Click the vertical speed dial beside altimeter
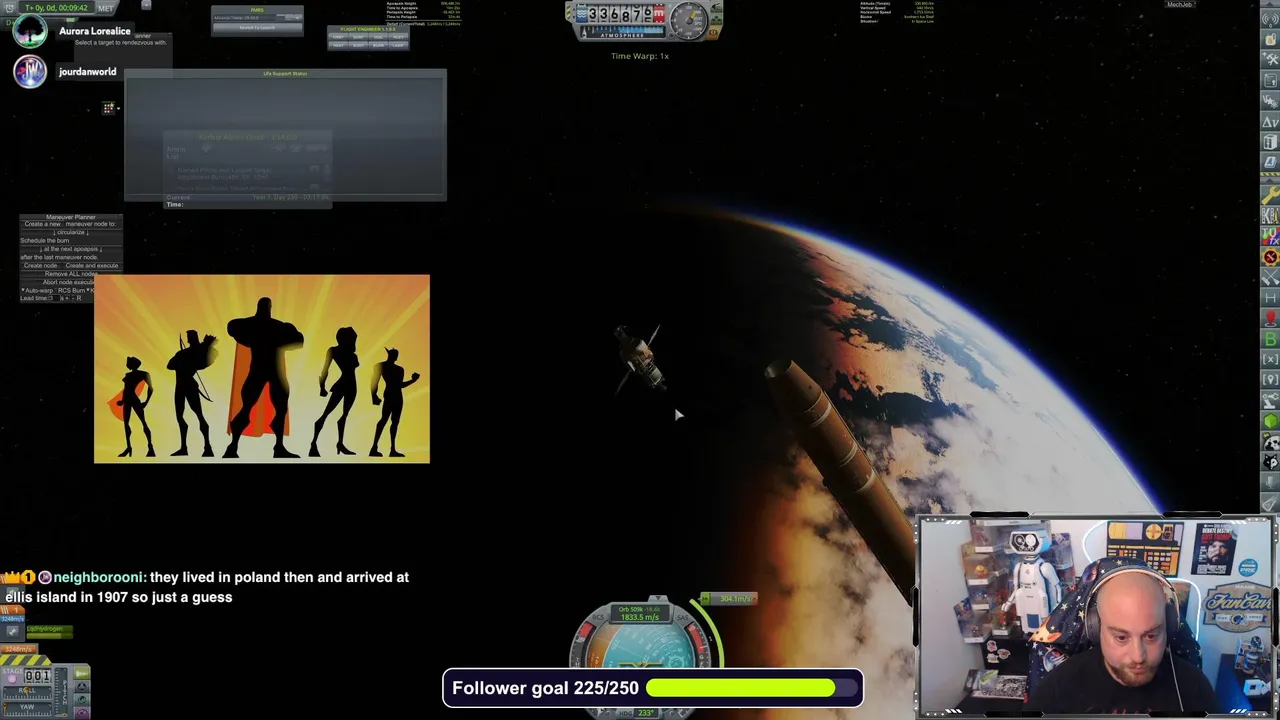The image size is (1280, 720). coord(689,20)
